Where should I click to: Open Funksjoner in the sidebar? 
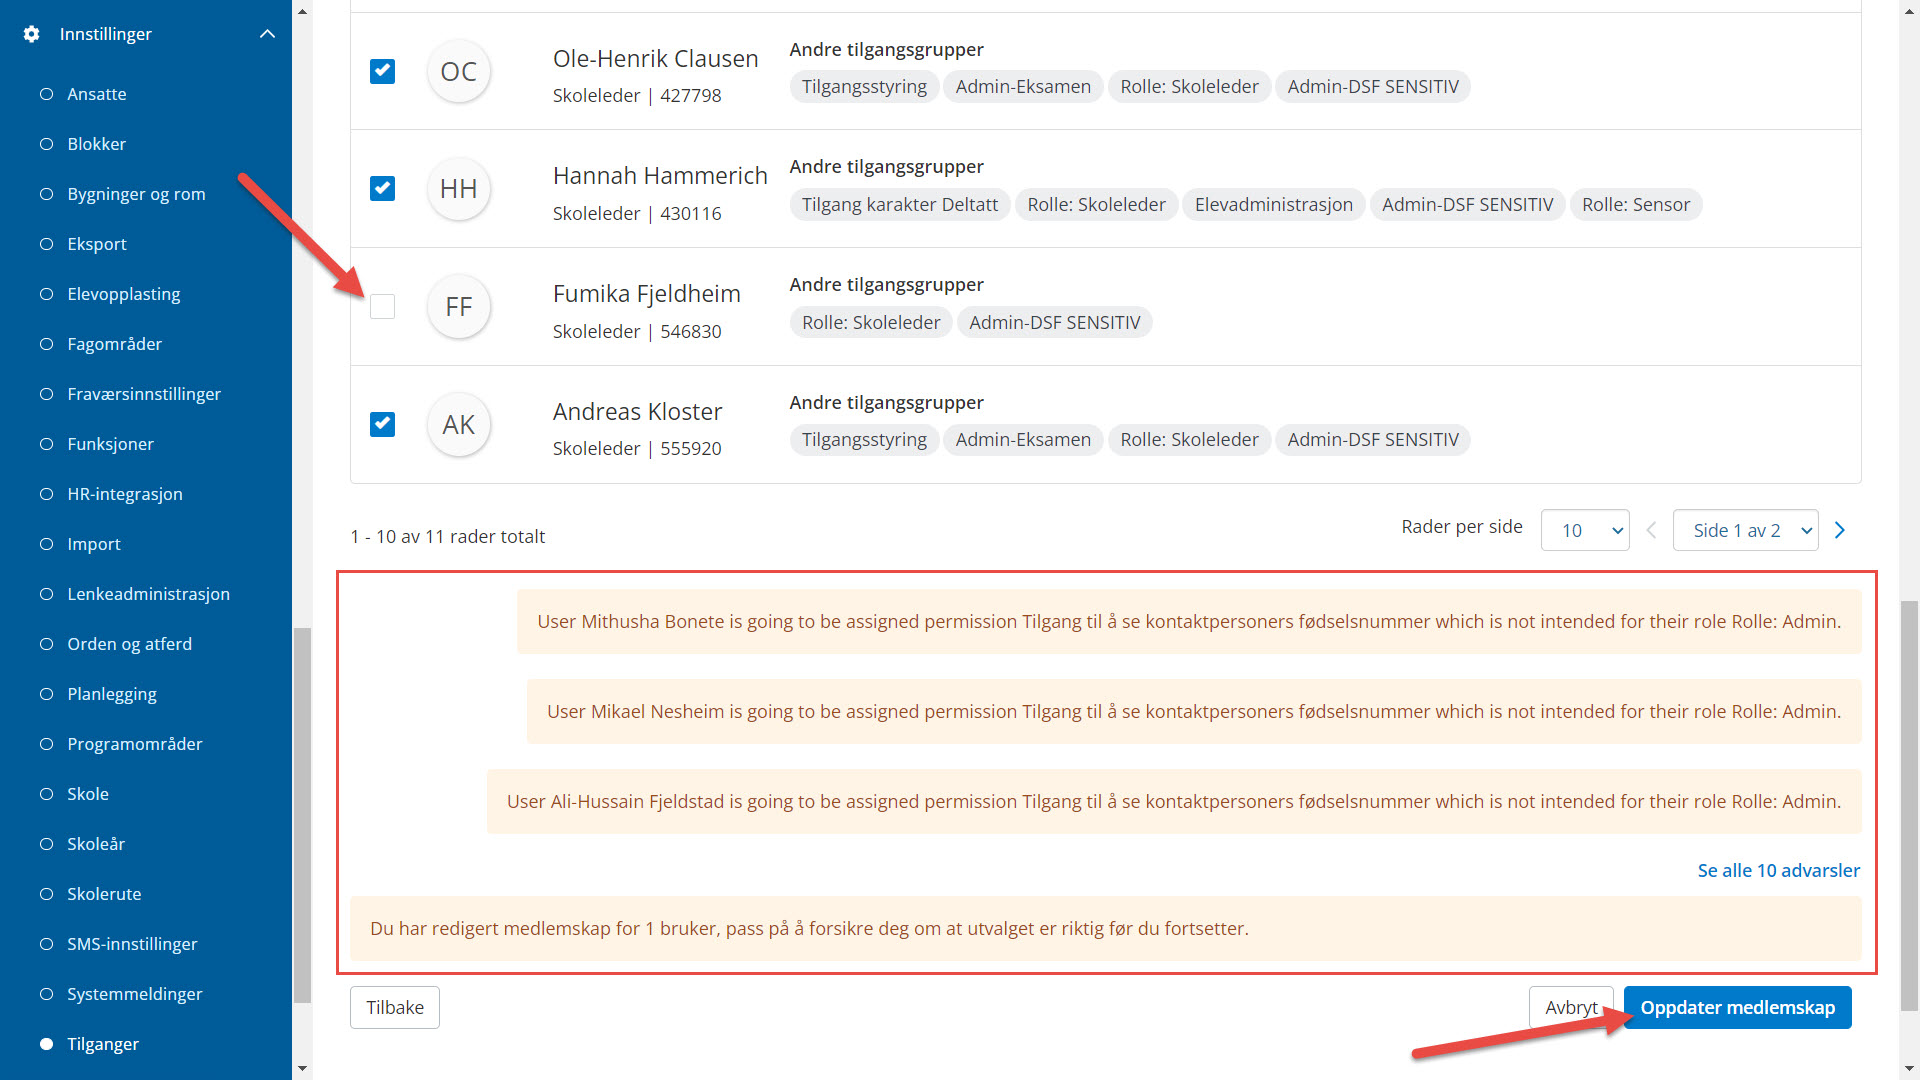[x=110, y=444]
